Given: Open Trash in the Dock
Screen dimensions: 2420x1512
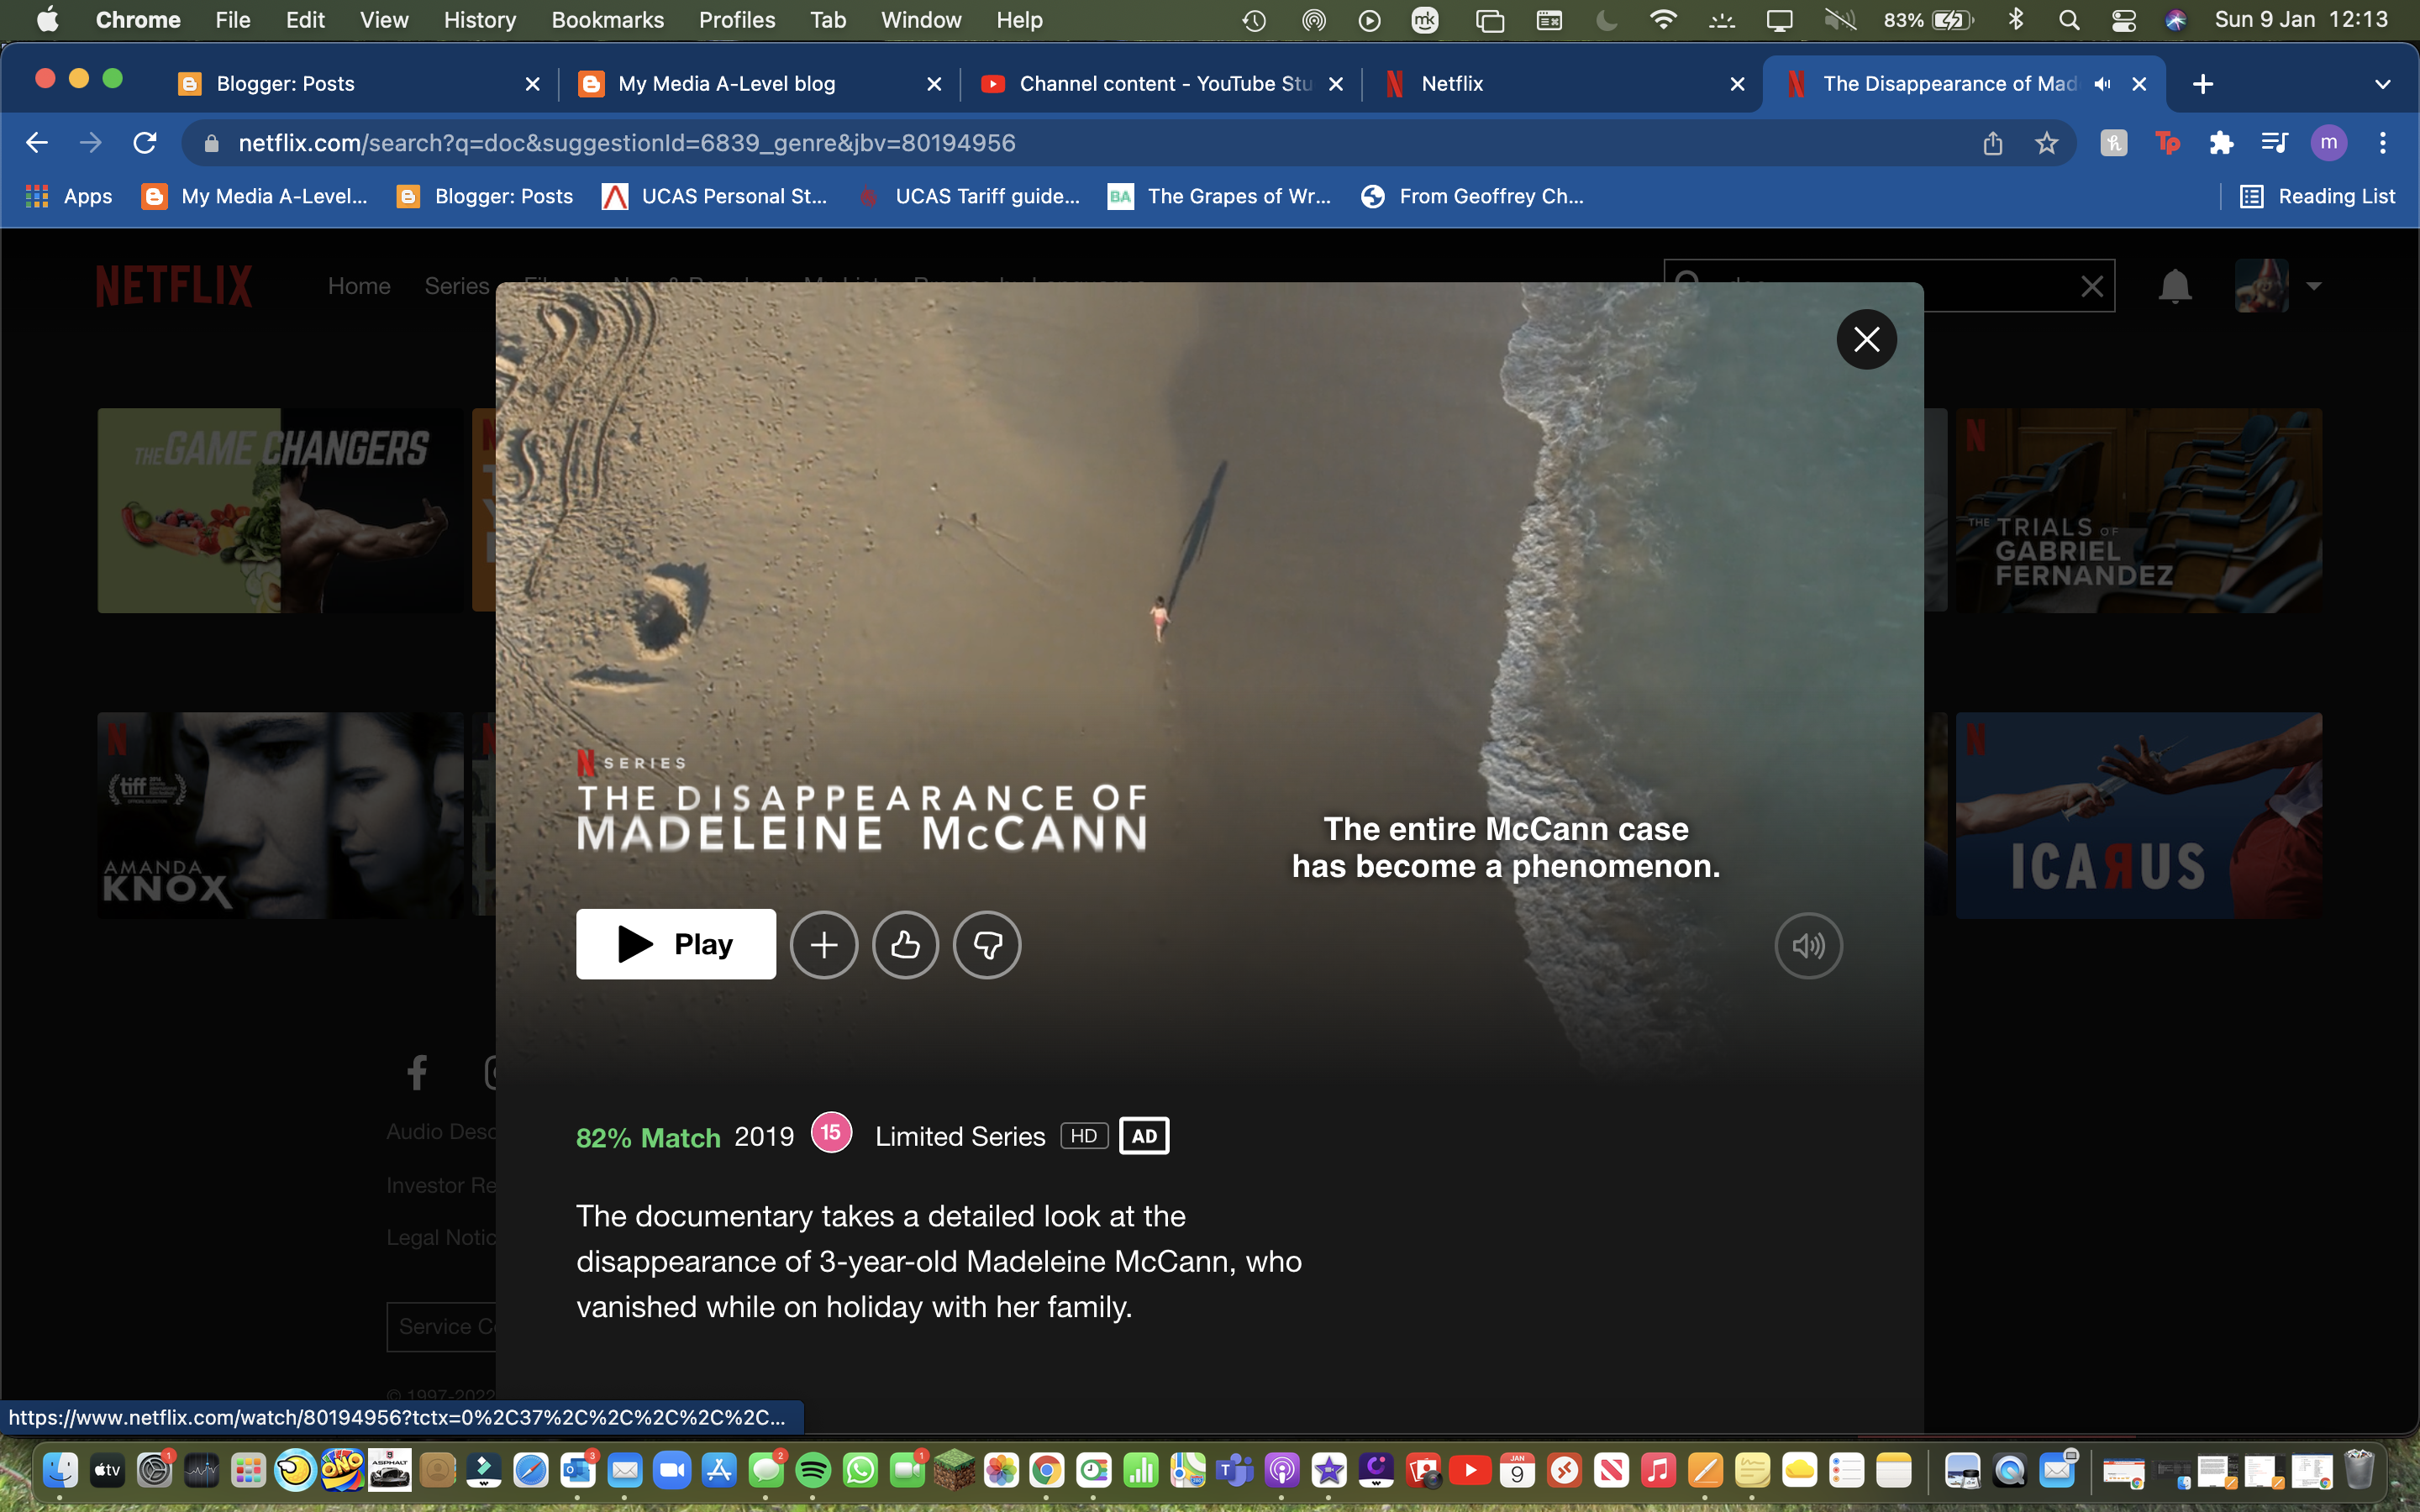Looking at the screenshot, I should point(2359,1470).
